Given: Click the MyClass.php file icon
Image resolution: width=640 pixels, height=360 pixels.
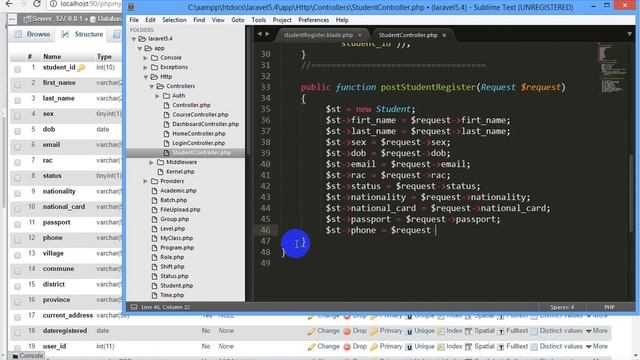Looking at the screenshot, I should click(154, 238).
